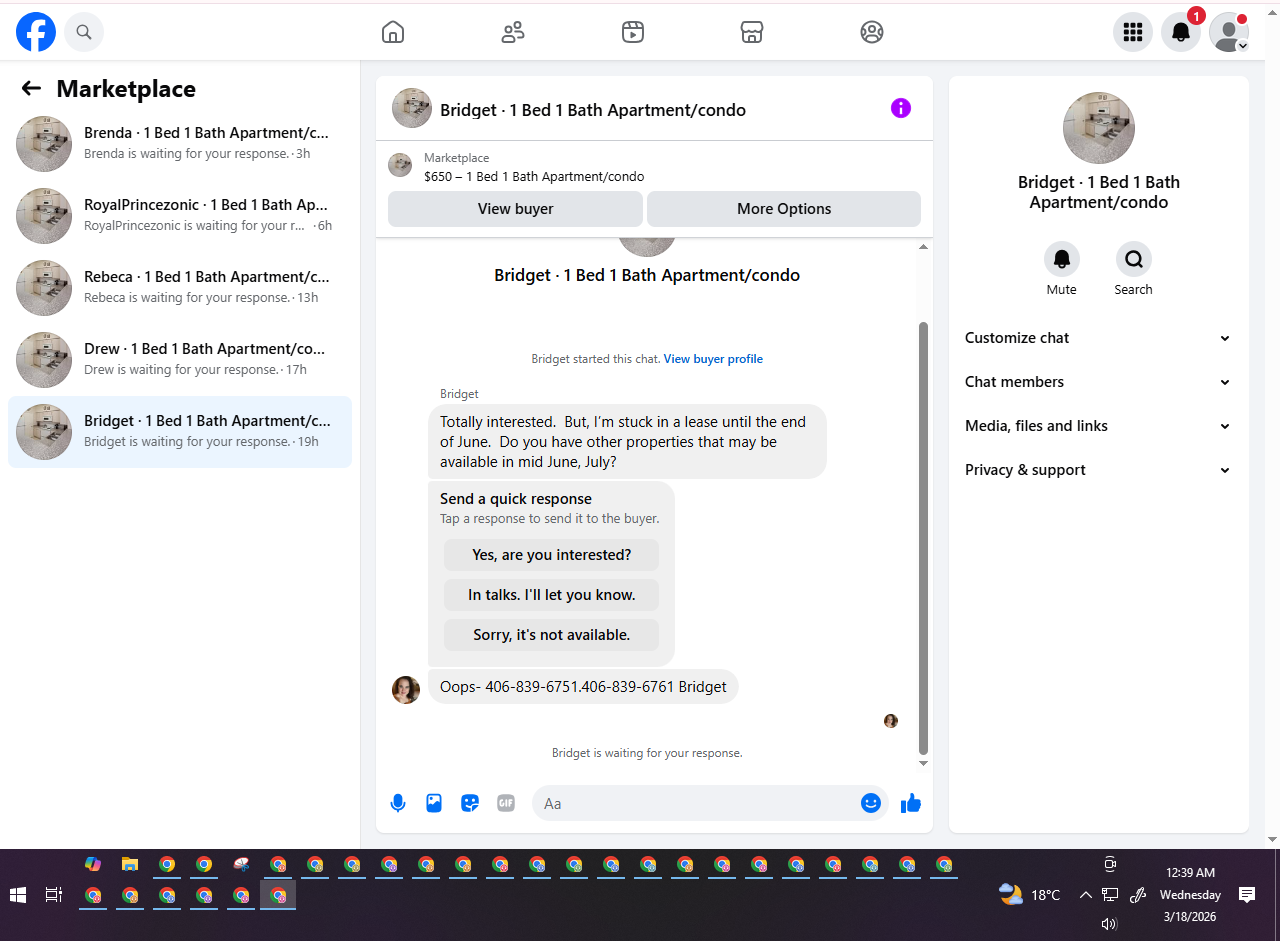The width and height of the screenshot is (1280, 941).
Task: Click the purple conversation info icon
Action: [x=901, y=108]
